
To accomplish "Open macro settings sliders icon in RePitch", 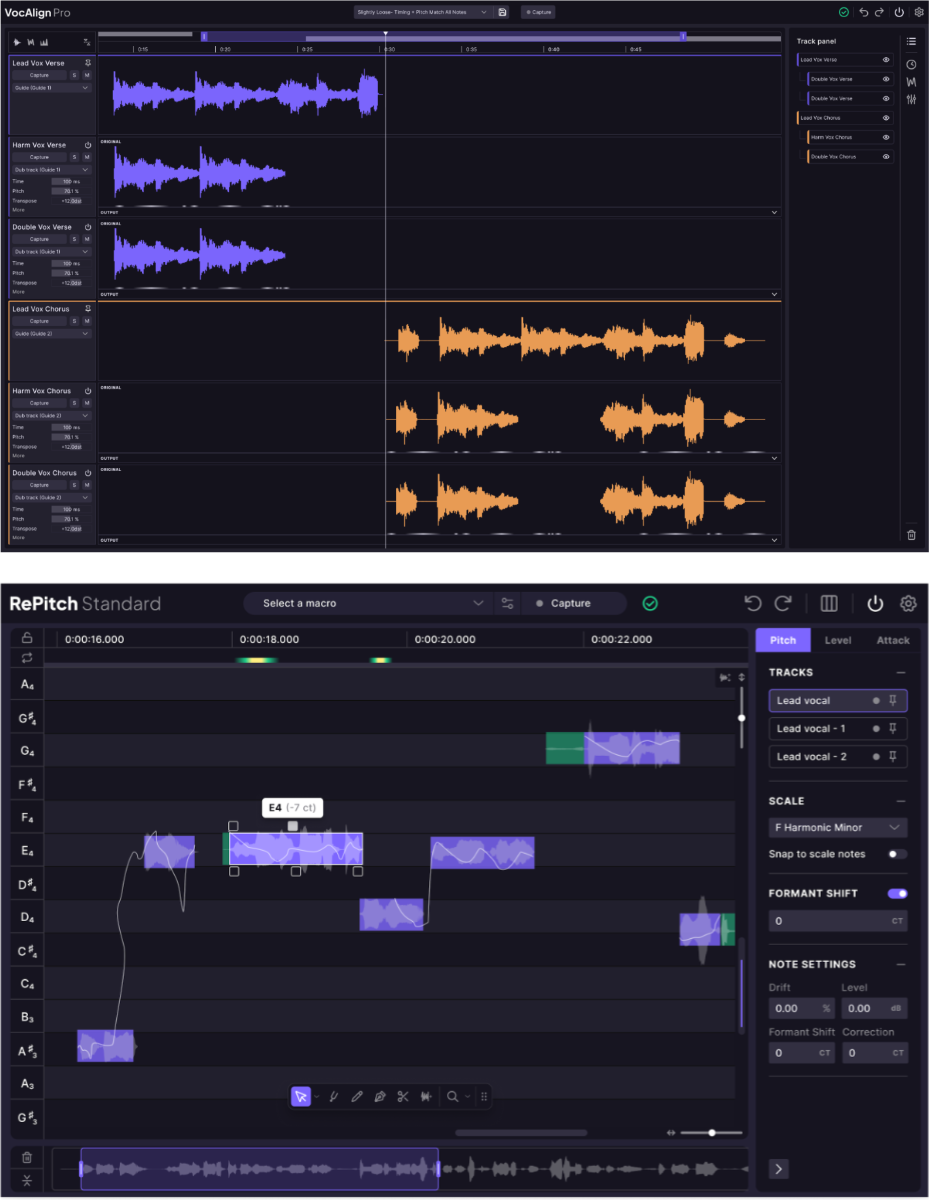I will coord(508,603).
